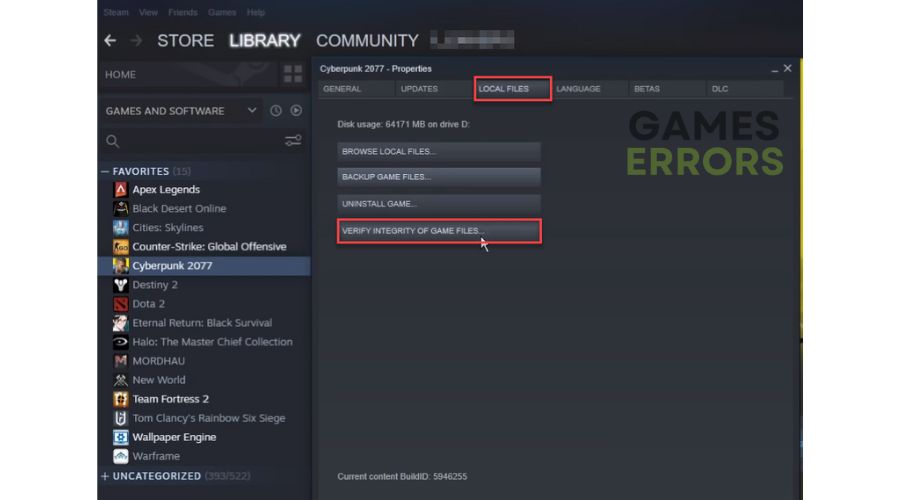This screenshot has width=900, height=500.
Task: Click the MORDHAU game icon
Action: pos(121,361)
